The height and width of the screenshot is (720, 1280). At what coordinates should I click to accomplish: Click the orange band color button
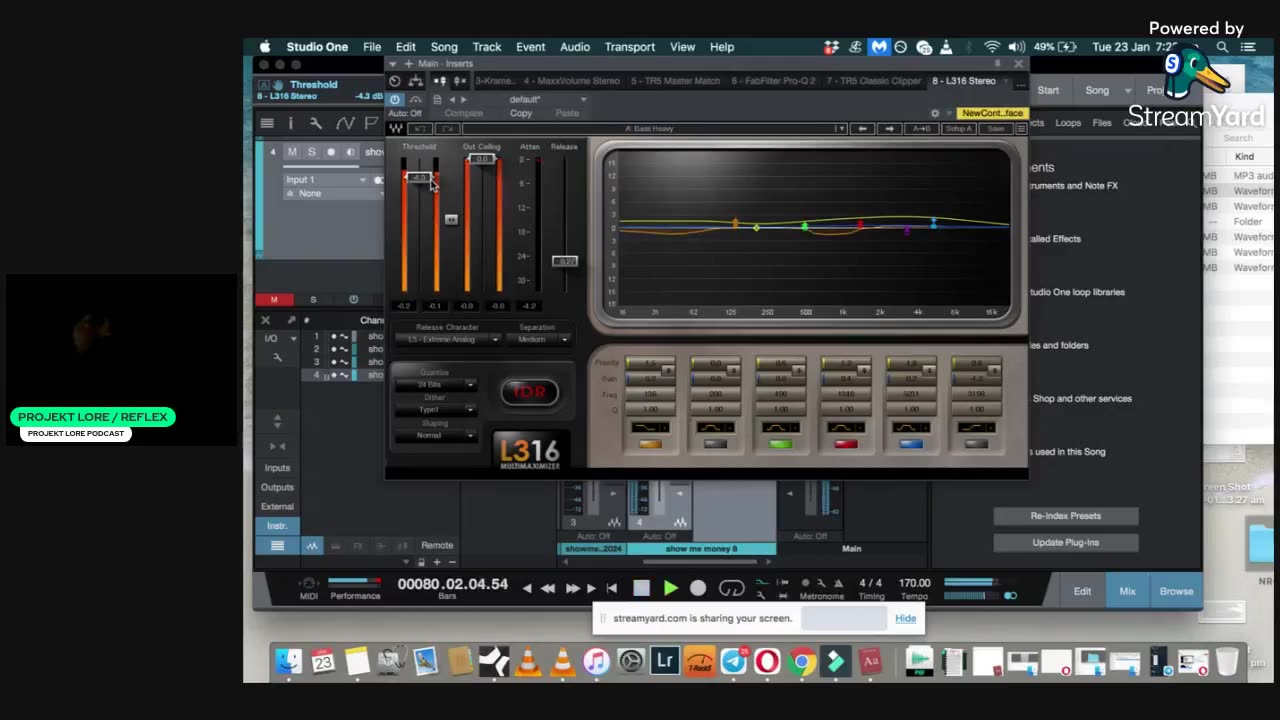[x=649, y=444]
